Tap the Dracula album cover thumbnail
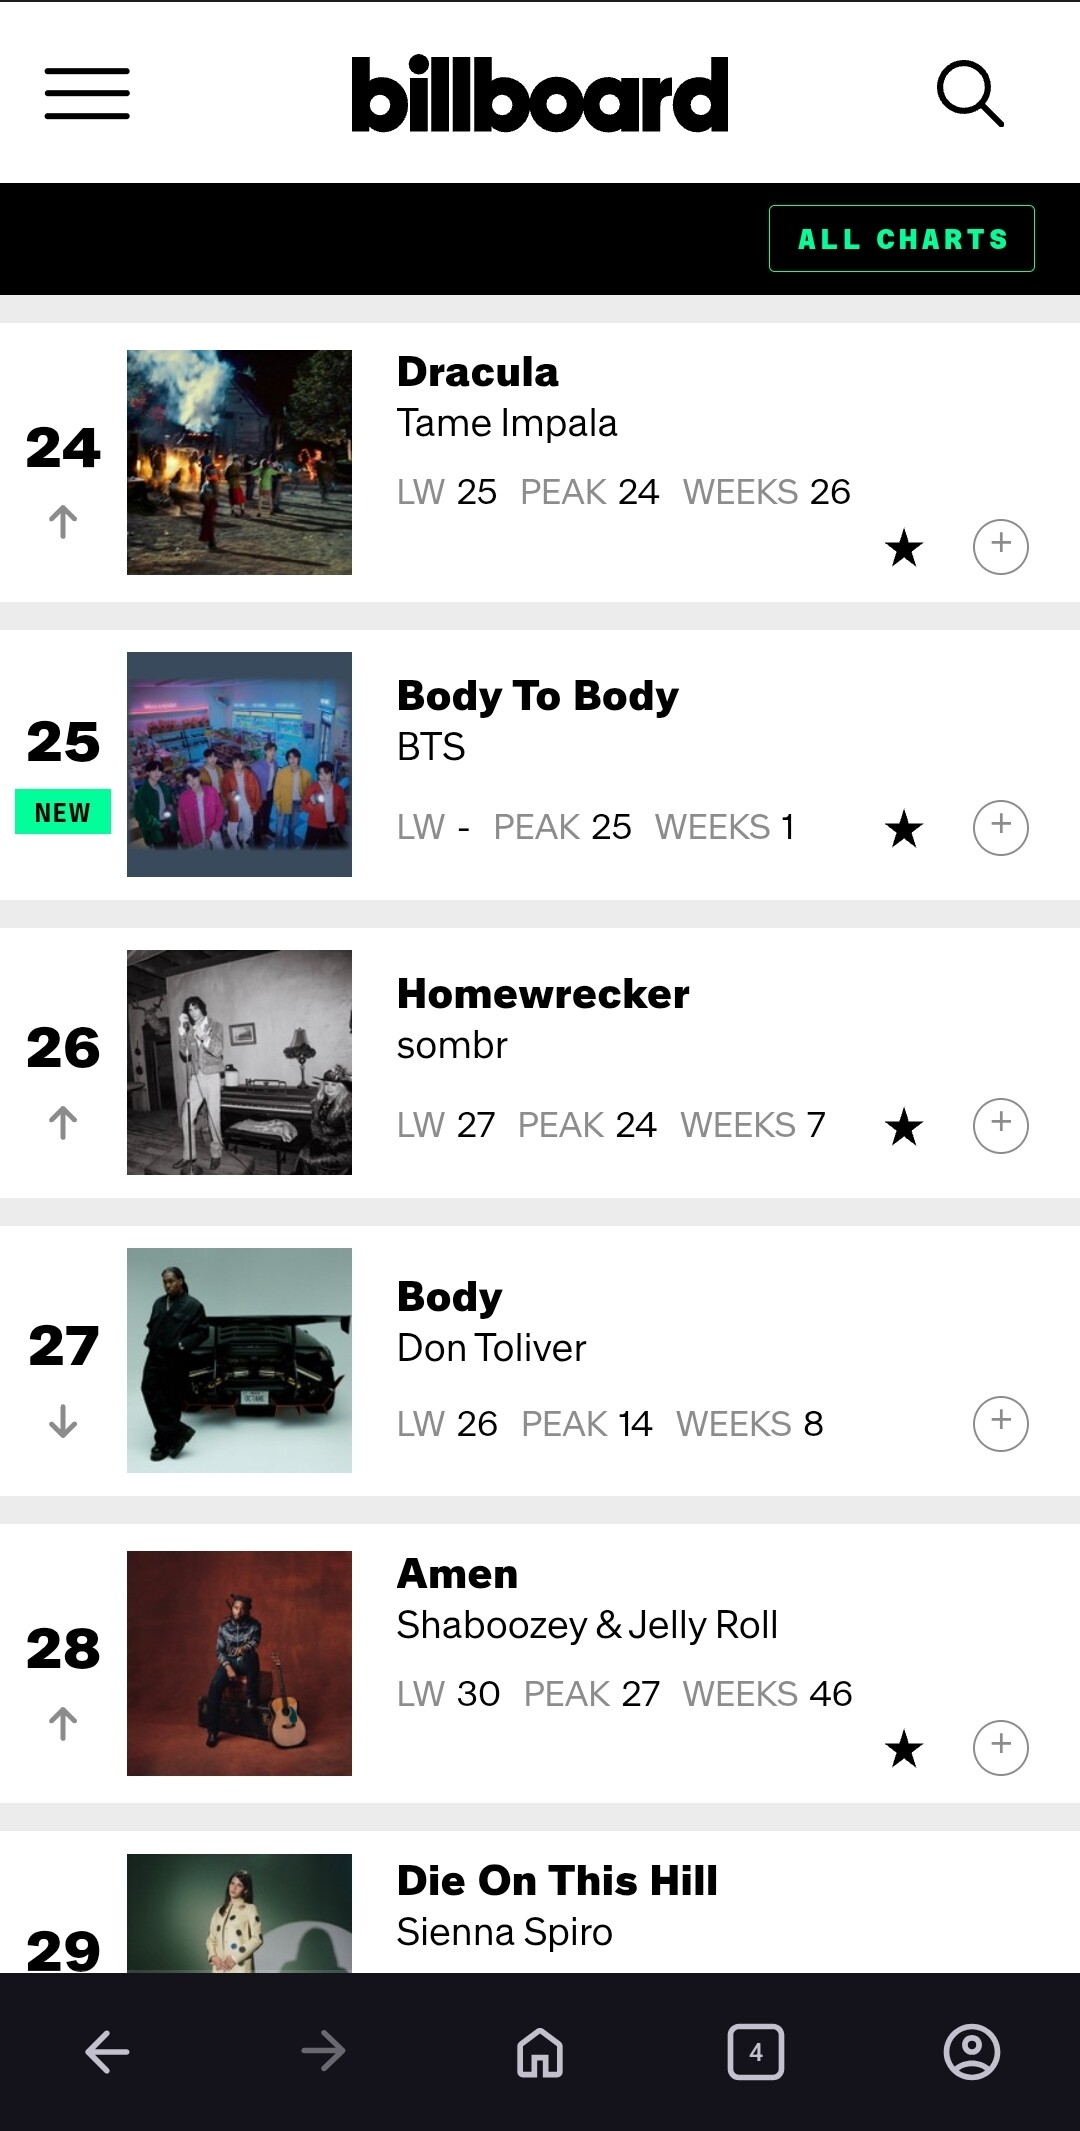Screen dimensions: 1080x2131 [x=239, y=462]
